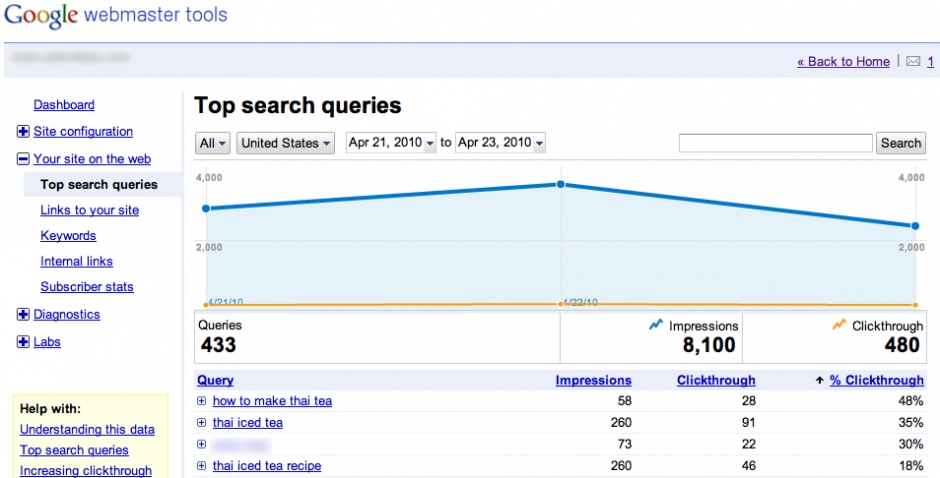The image size is (940, 478).
Task: Expand the 'thai iced tea recipe' row
Action: pyautogui.click(x=201, y=465)
